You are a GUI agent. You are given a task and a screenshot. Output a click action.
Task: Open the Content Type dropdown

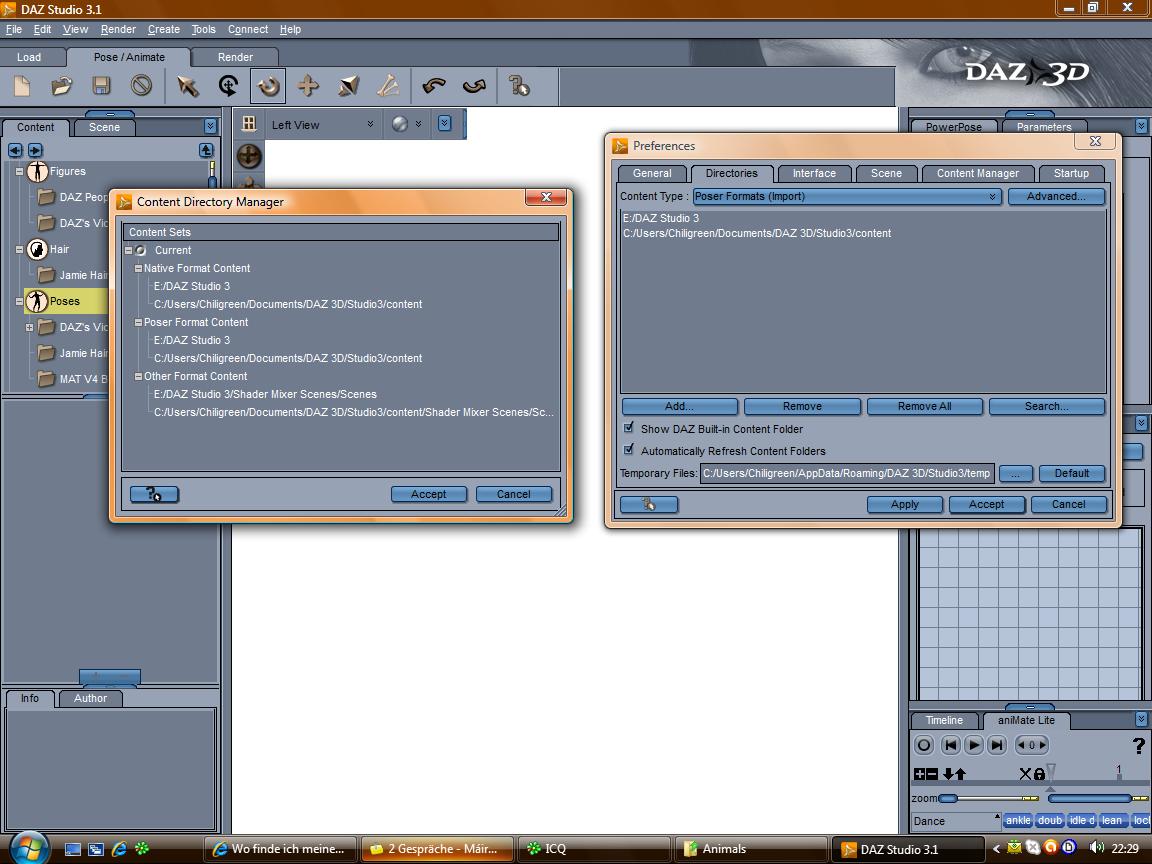pyautogui.click(x=846, y=196)
